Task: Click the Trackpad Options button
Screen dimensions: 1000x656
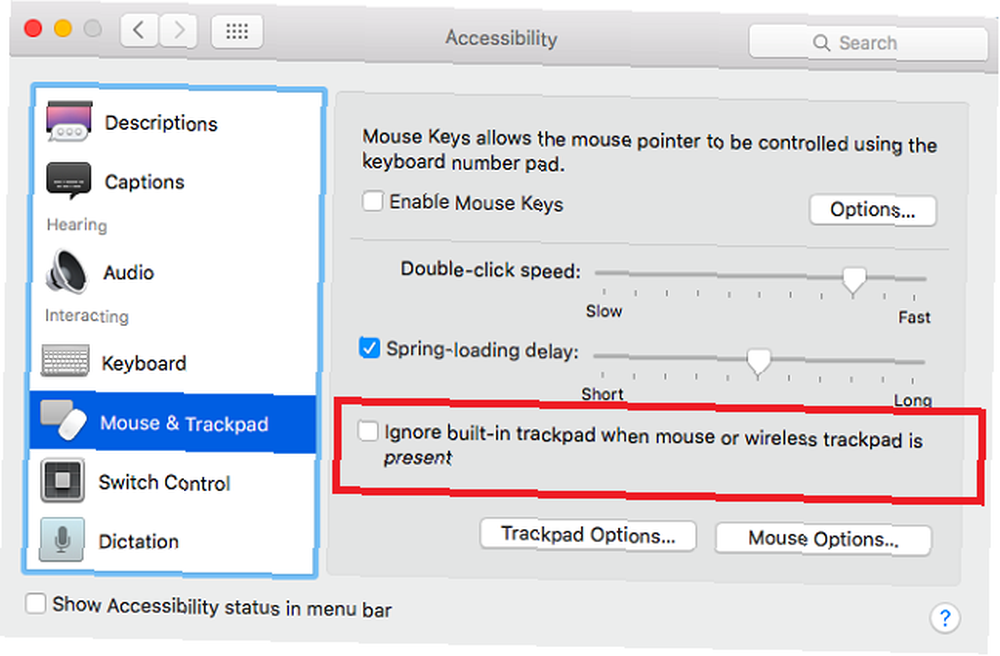Action: click(x=588, y=534)
